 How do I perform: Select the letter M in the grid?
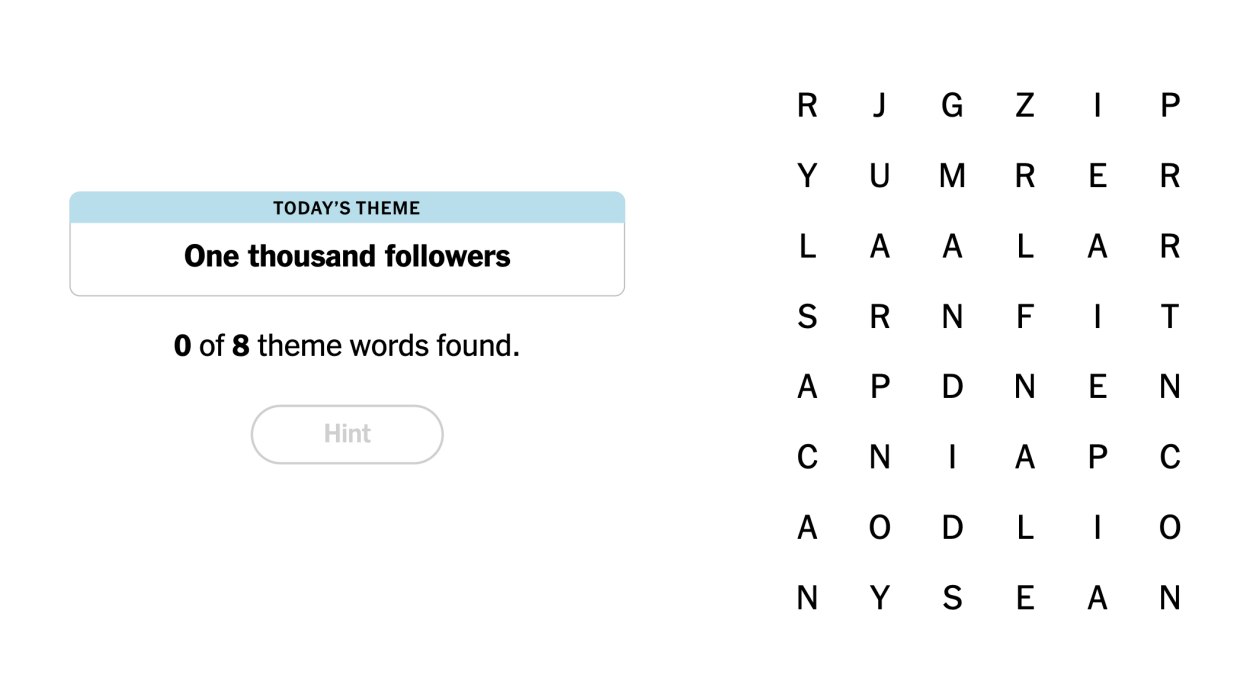[x=952, y=176]
